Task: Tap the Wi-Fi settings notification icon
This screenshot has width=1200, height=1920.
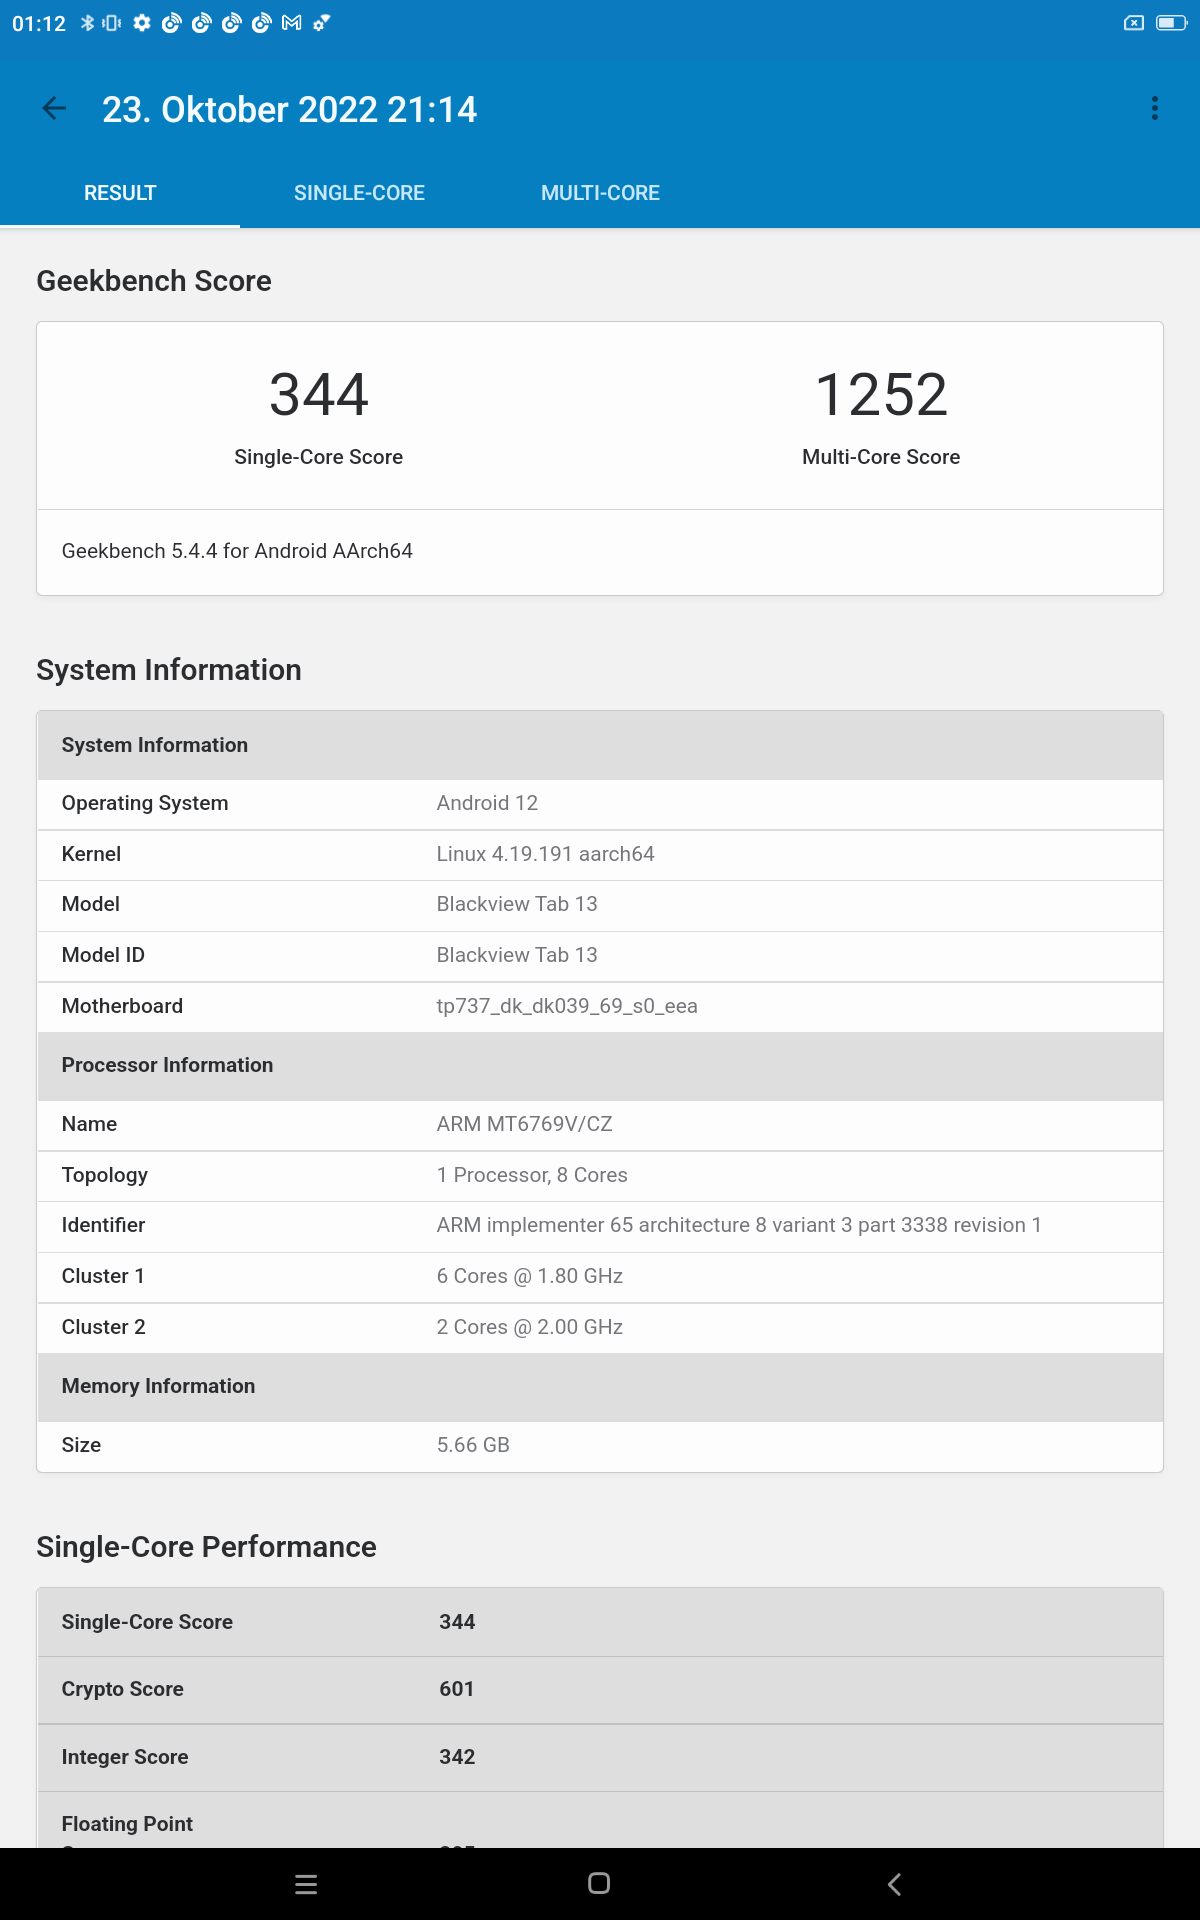Action: 321,22
